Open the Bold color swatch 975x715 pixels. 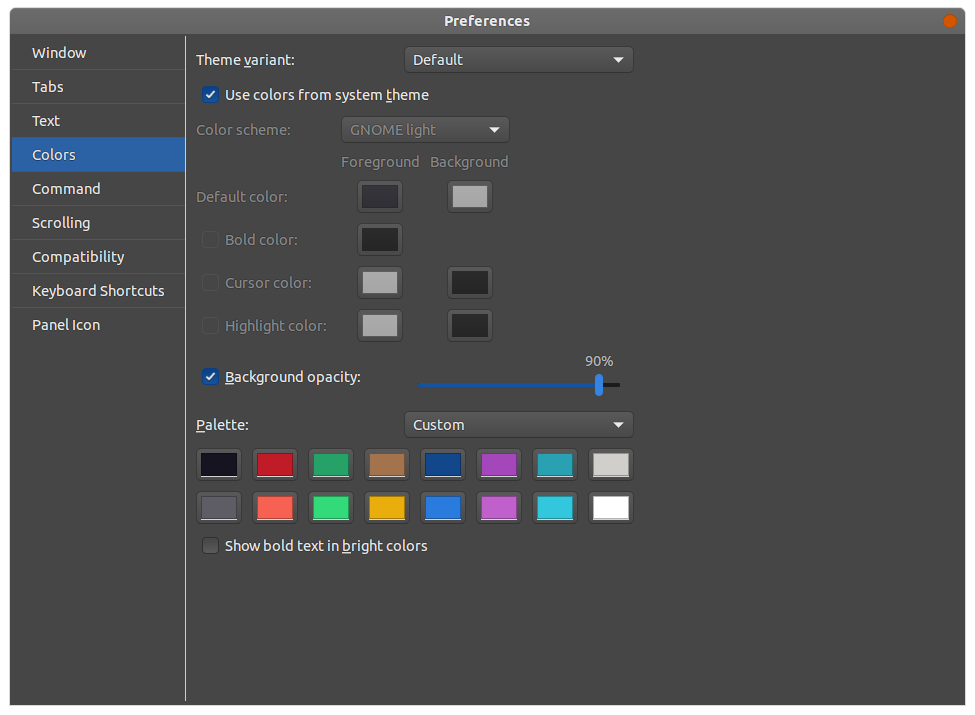[380, 240]
